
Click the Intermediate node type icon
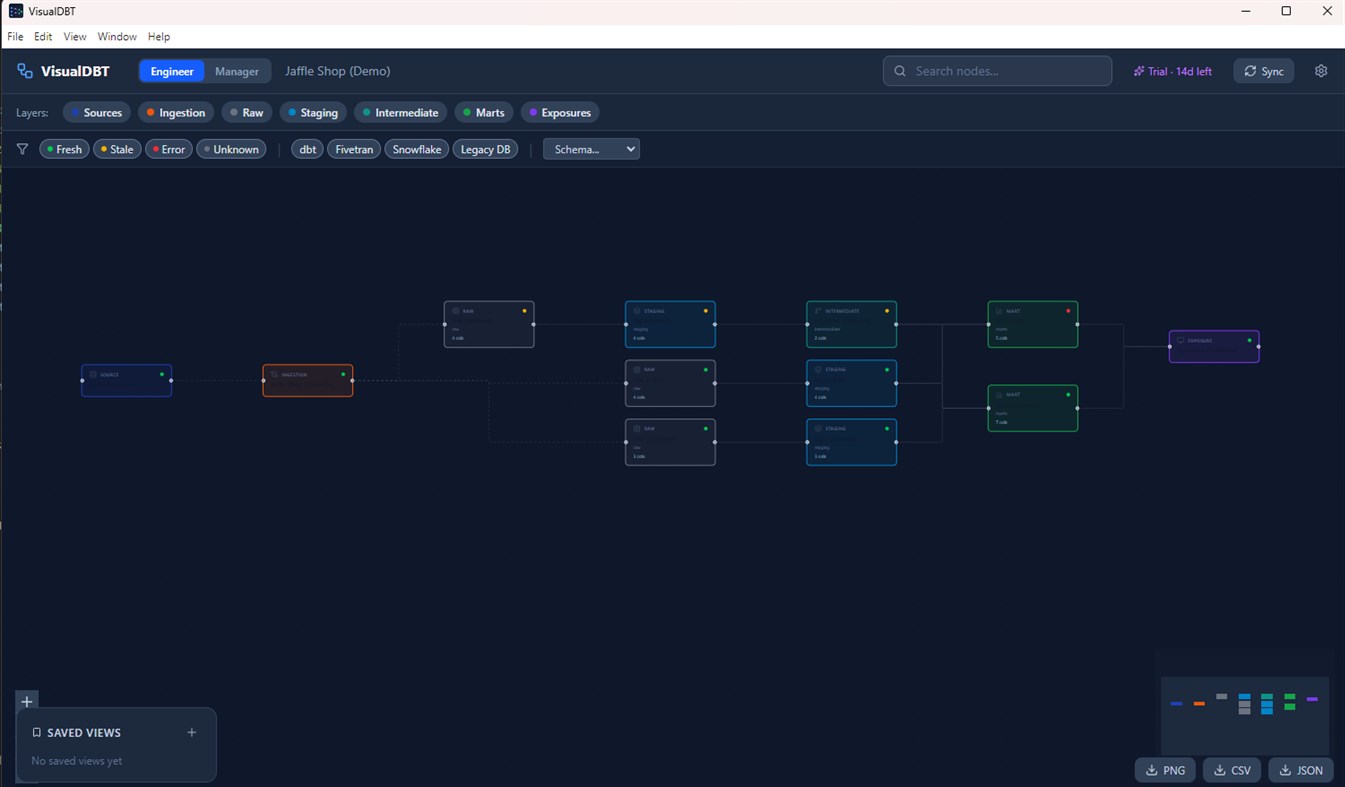tap(818, 311)
